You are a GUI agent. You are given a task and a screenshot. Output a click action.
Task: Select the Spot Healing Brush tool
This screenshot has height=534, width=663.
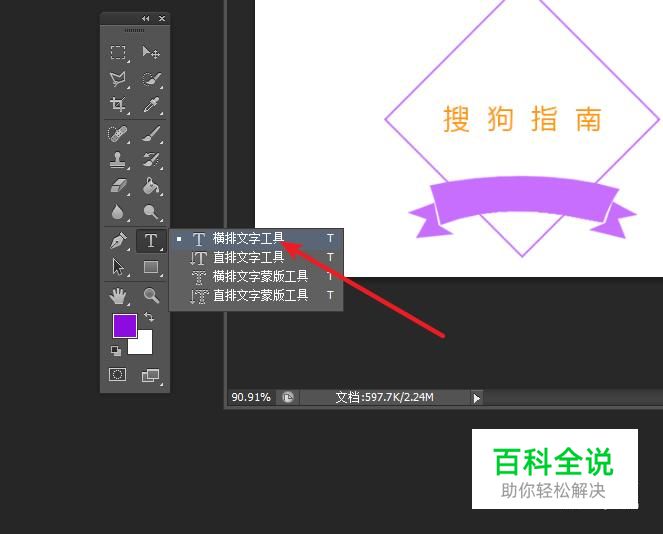click(x=118, y=134)
